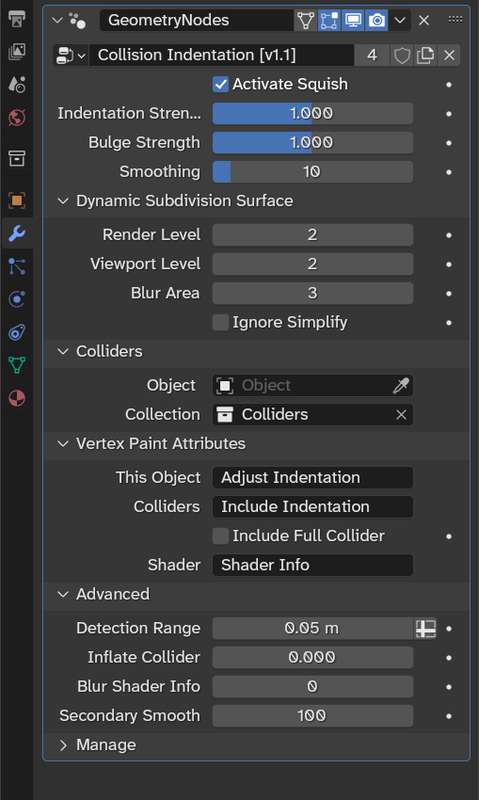The width and height of the screenshot is (479, 800).
Task: Open the Modifiers wrench properties tab
Action: click(17, 234)
